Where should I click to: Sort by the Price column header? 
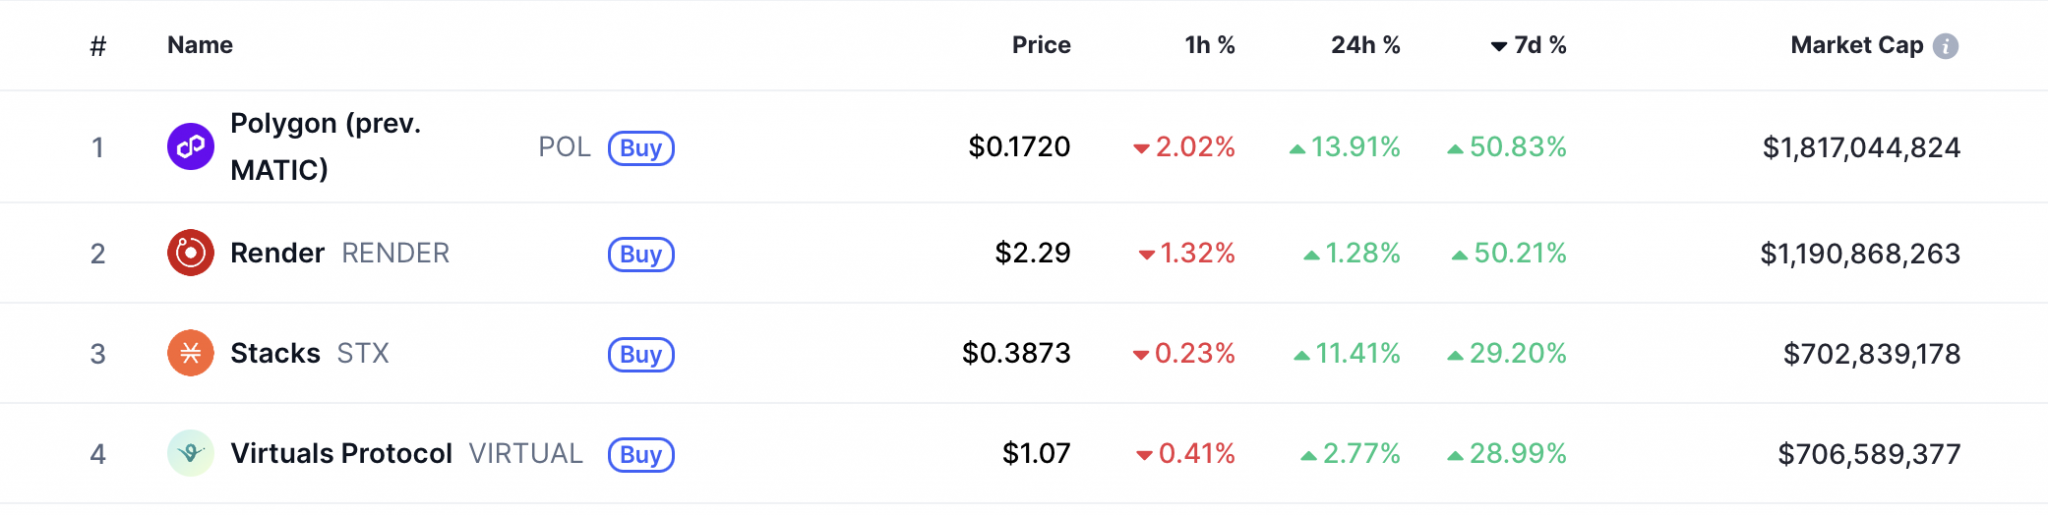click(x=1040, y=45)
